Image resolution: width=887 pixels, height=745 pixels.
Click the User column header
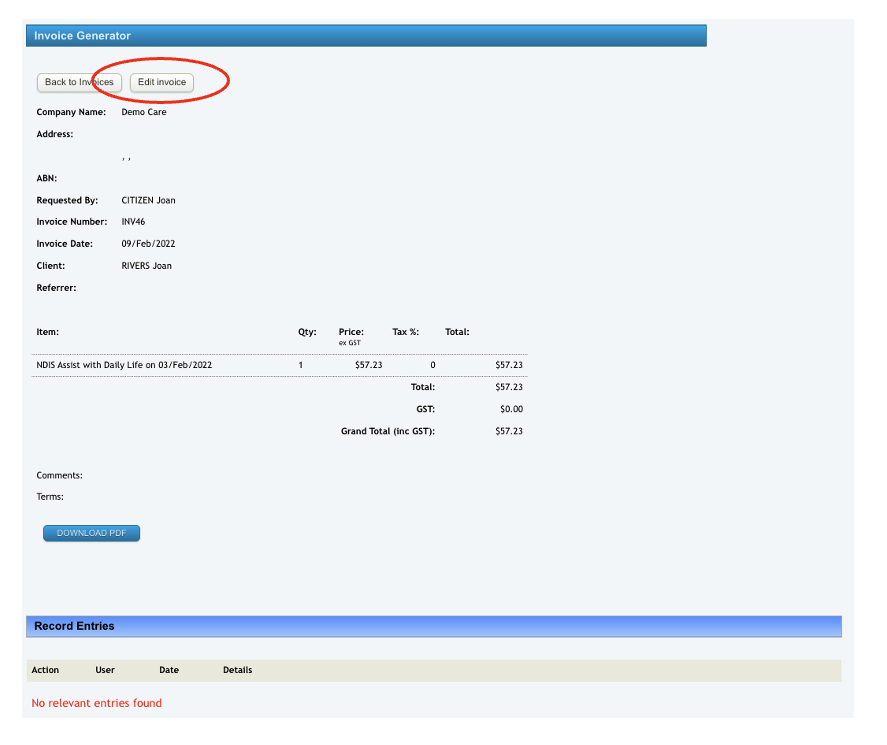pos(105,670)
